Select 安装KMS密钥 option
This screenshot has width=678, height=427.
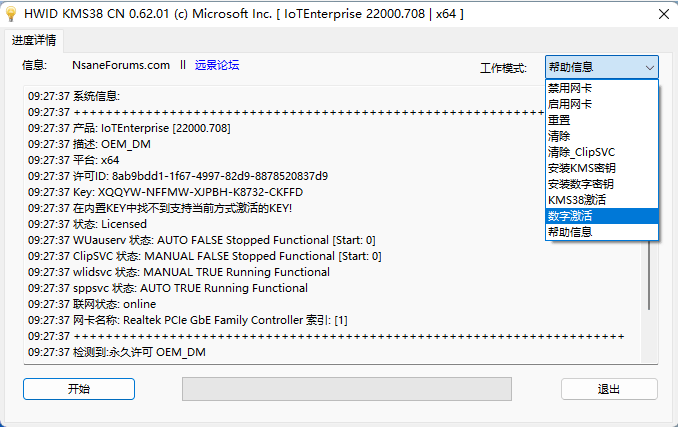601,168
